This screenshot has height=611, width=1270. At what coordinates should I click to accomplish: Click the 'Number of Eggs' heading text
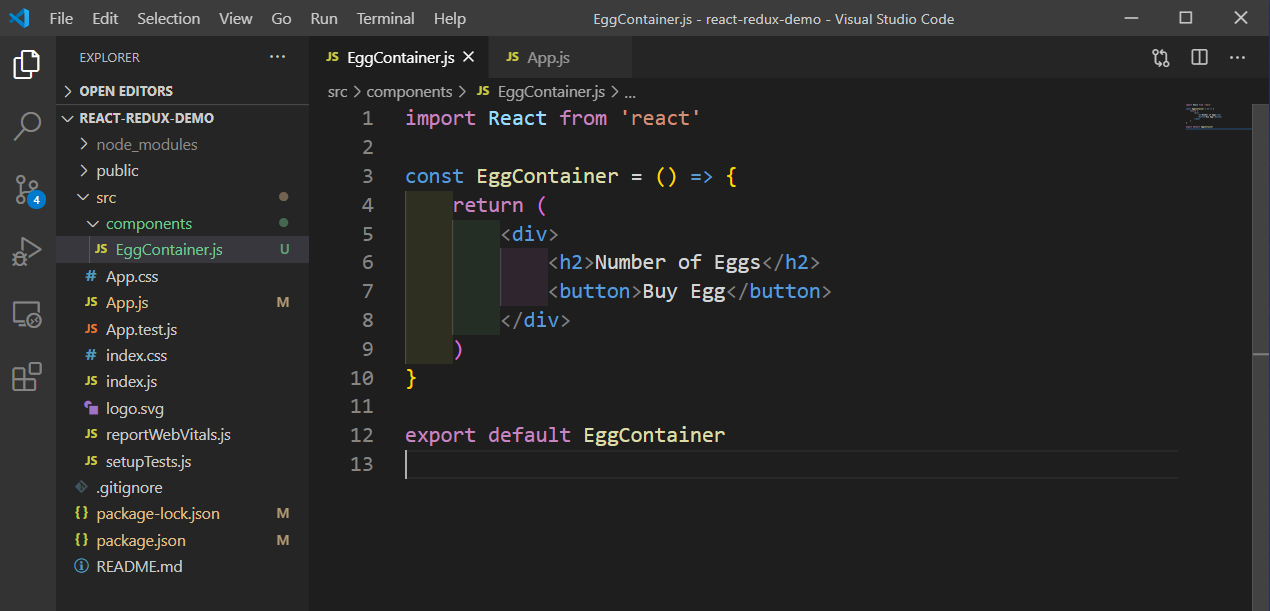point(678,263)
